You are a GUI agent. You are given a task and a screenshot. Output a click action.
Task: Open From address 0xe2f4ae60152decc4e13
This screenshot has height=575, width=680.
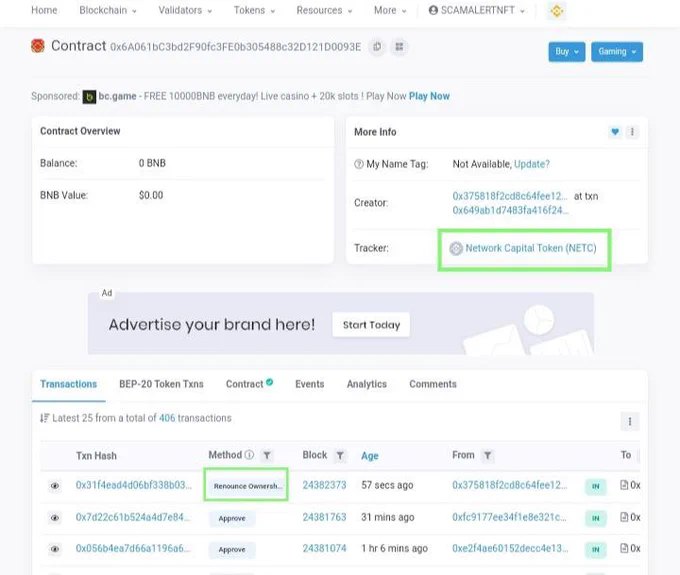click(x=510, y=548)
